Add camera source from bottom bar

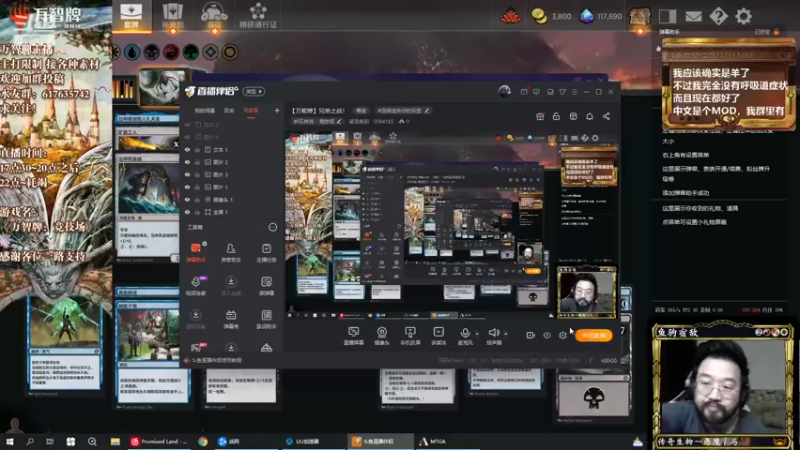click(x=382, y=336)
